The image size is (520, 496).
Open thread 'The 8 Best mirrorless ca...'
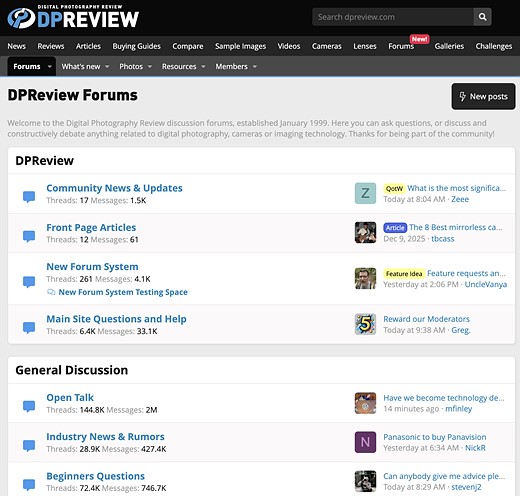point(456,227)
